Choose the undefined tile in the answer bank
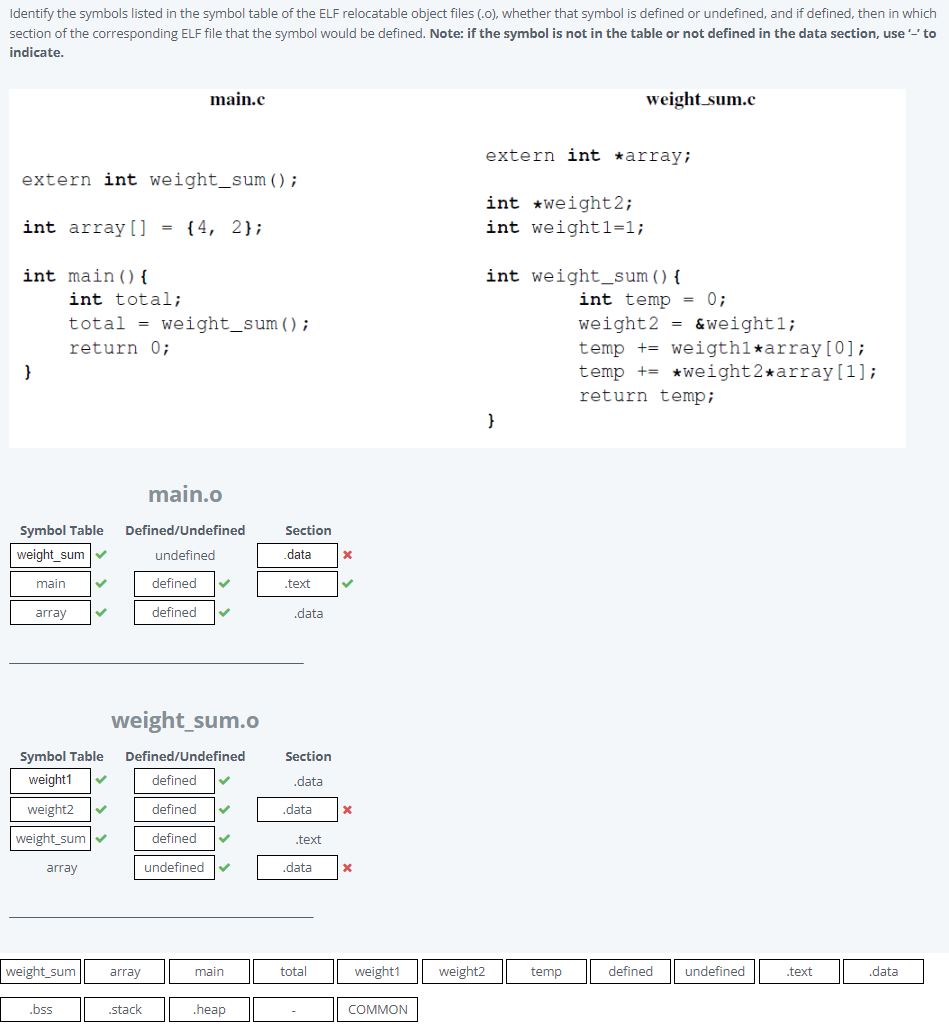Viewport: 949px width, 1026px height. (x=714, y=972)
